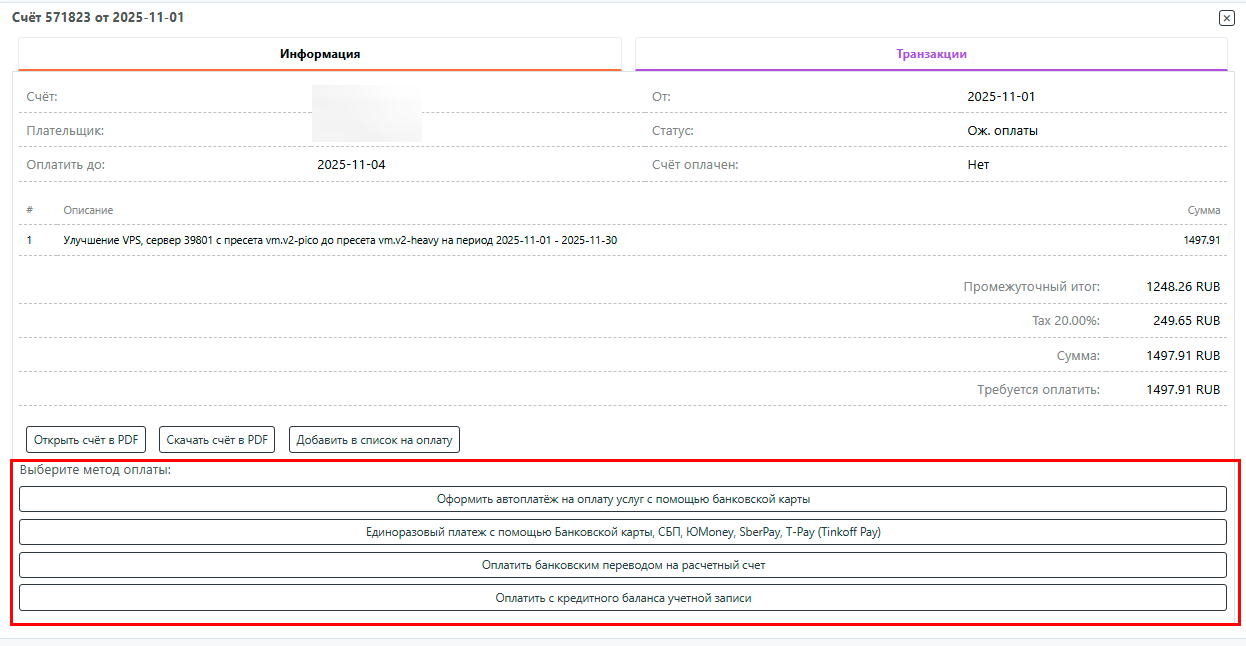
Task: Click the Описание column header
Action: 88,211
